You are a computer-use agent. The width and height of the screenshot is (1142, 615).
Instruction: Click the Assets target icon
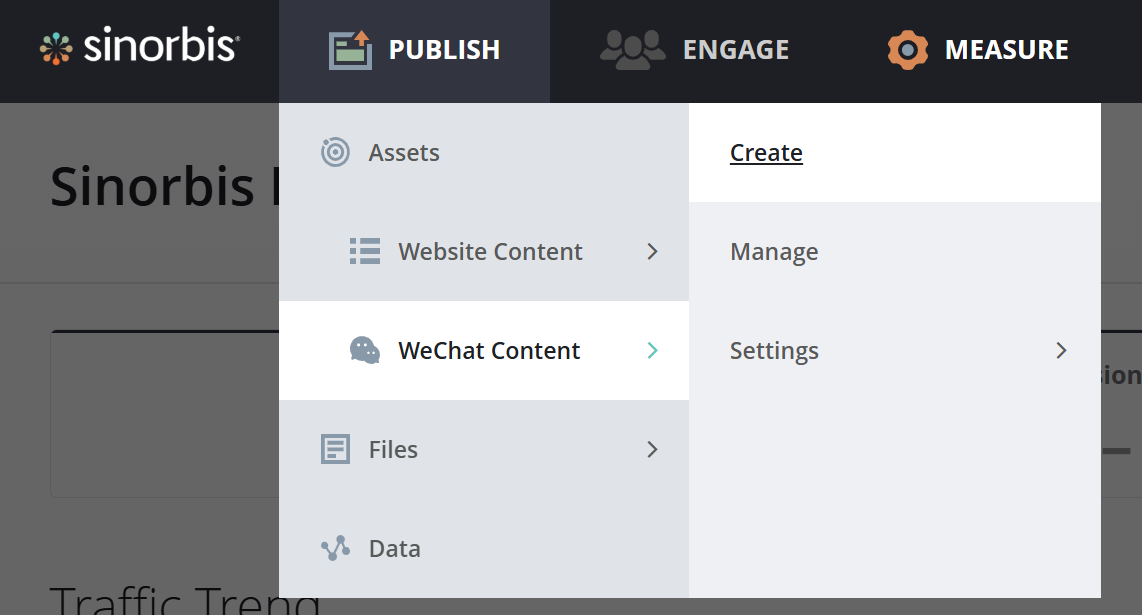point(335,152)
